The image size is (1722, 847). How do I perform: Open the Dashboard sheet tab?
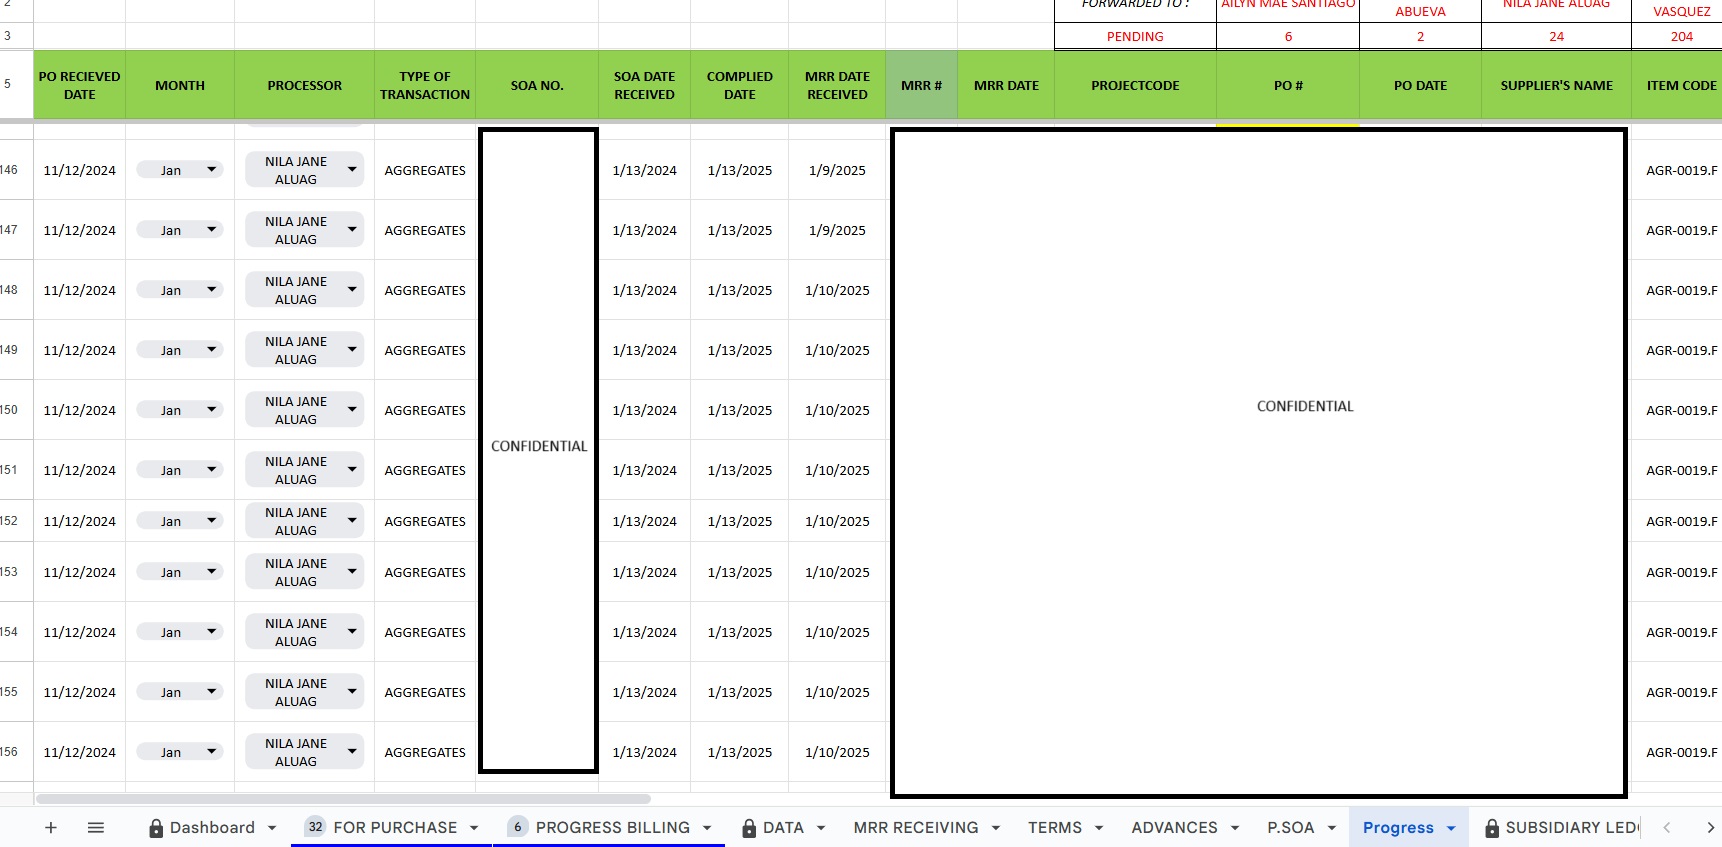(212, 827)
